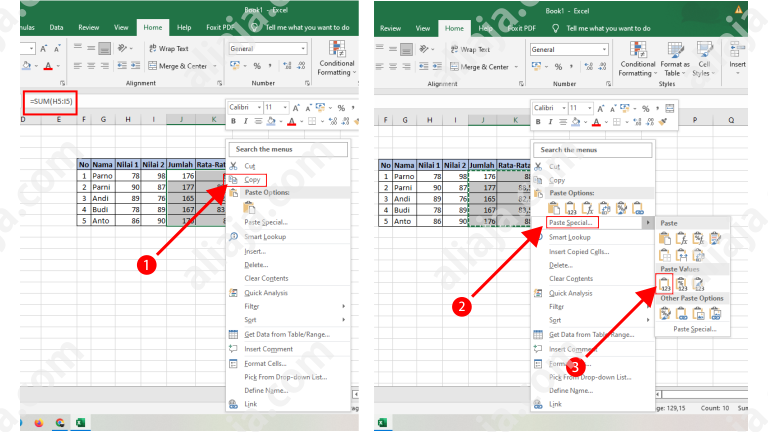This screenshot has height=432, width=768.
Task: Click Delete... in left window context menu
Action: coord(256,264)
